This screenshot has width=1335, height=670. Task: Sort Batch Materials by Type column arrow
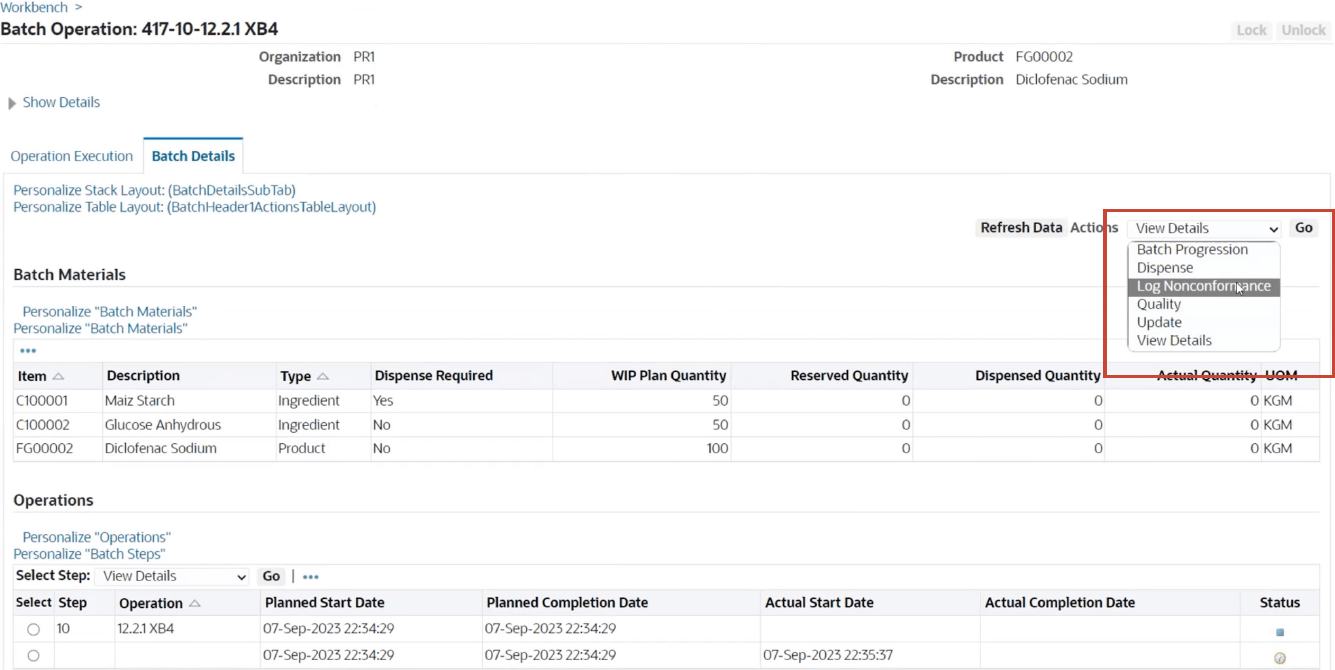[x=322, y=376]
